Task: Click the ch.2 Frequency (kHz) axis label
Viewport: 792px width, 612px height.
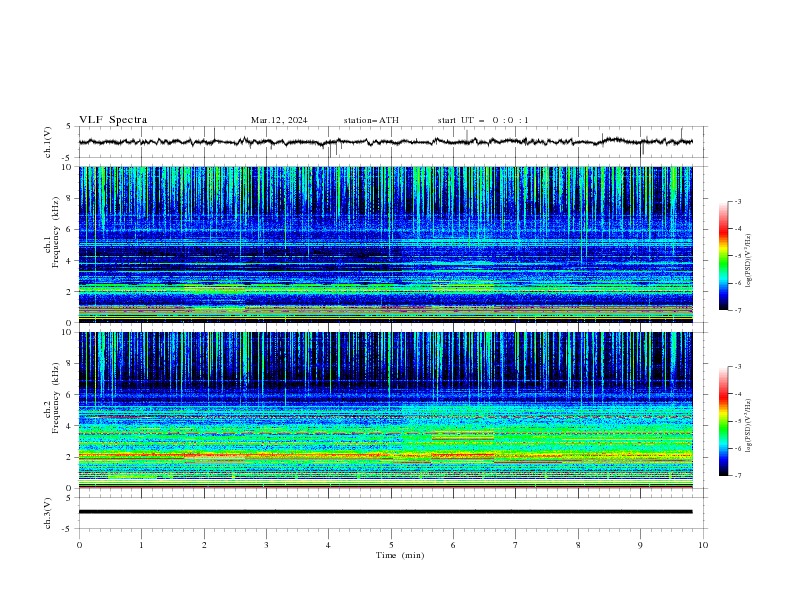Action: (x=52, y=398)
